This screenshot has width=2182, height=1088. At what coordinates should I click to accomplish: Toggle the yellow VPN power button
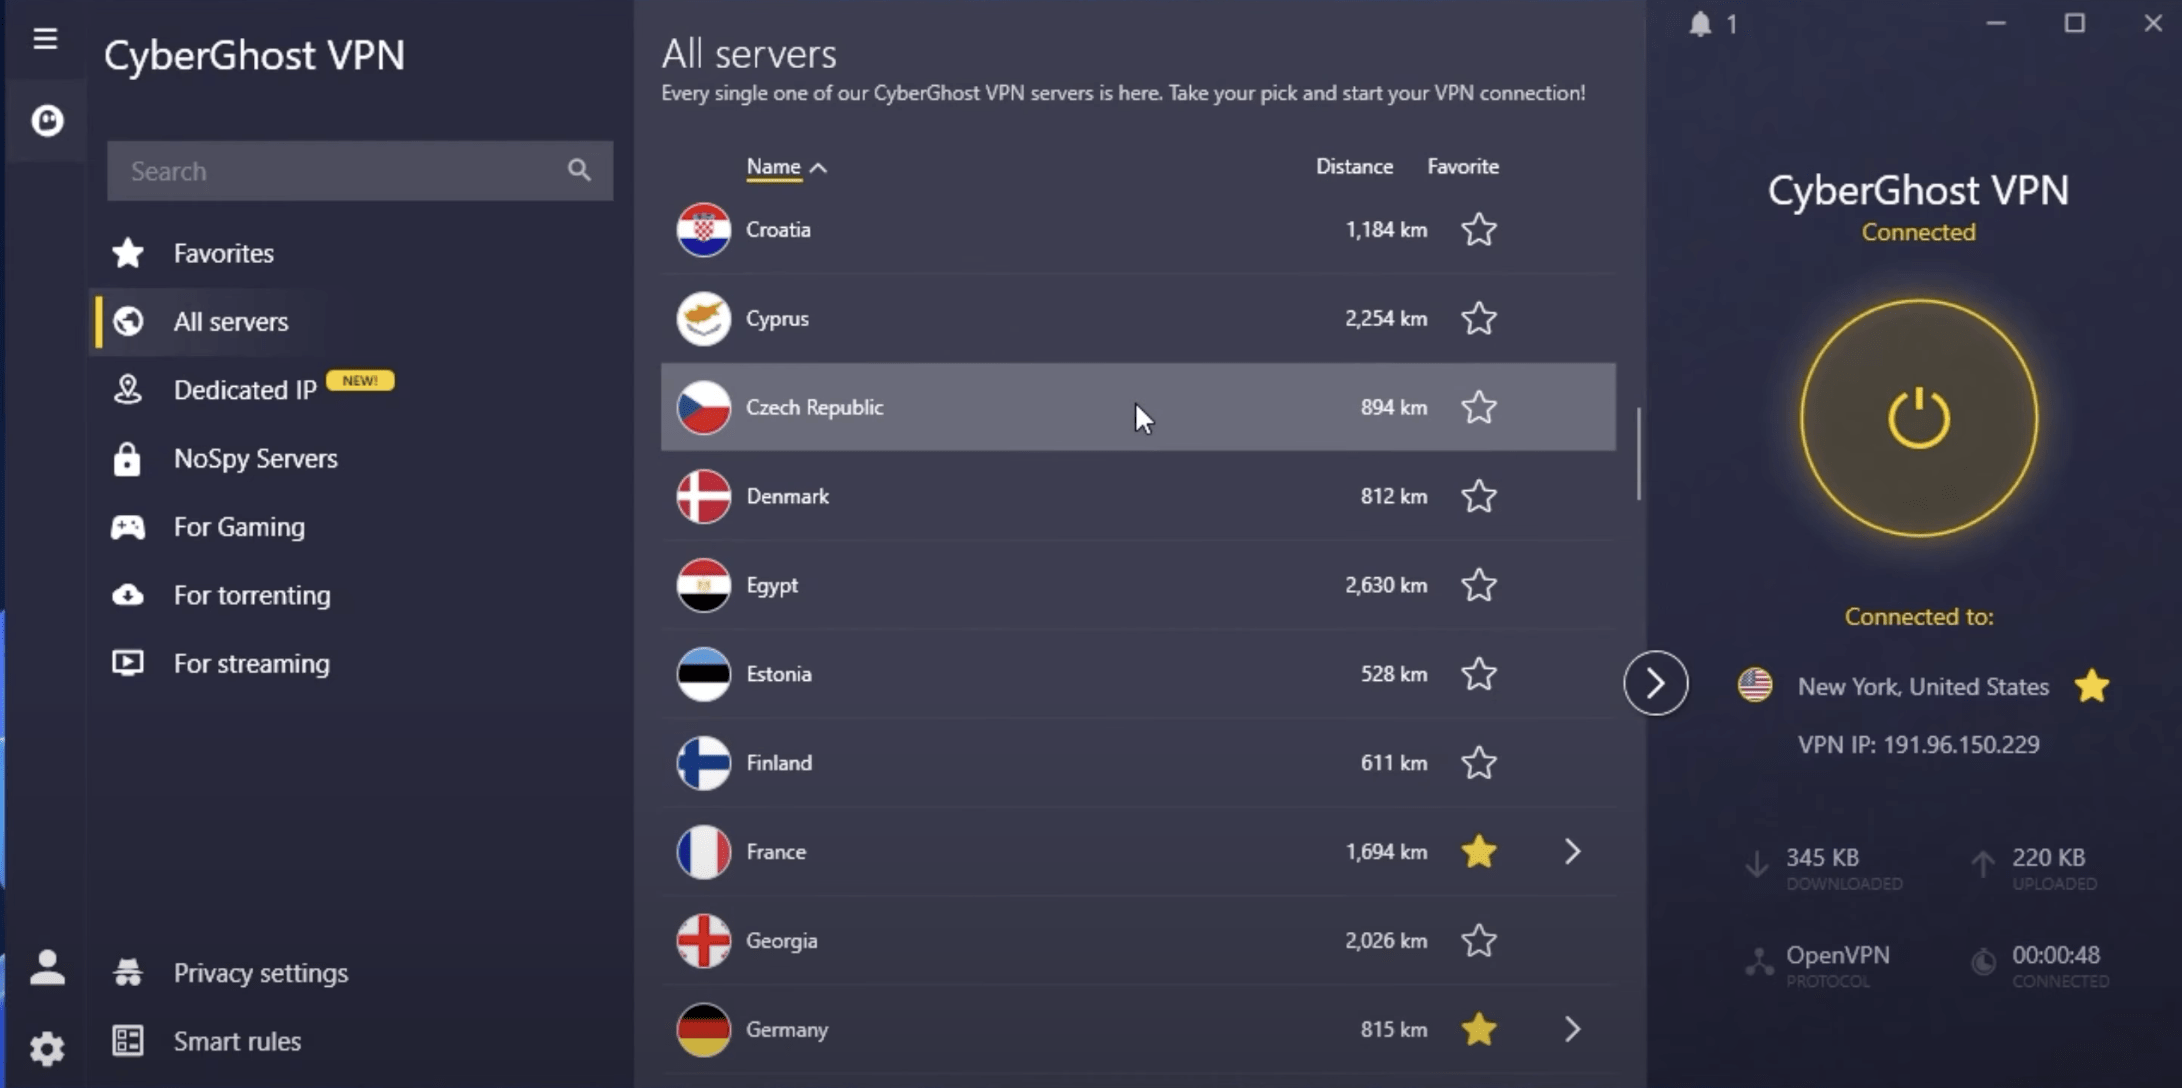1918,418
